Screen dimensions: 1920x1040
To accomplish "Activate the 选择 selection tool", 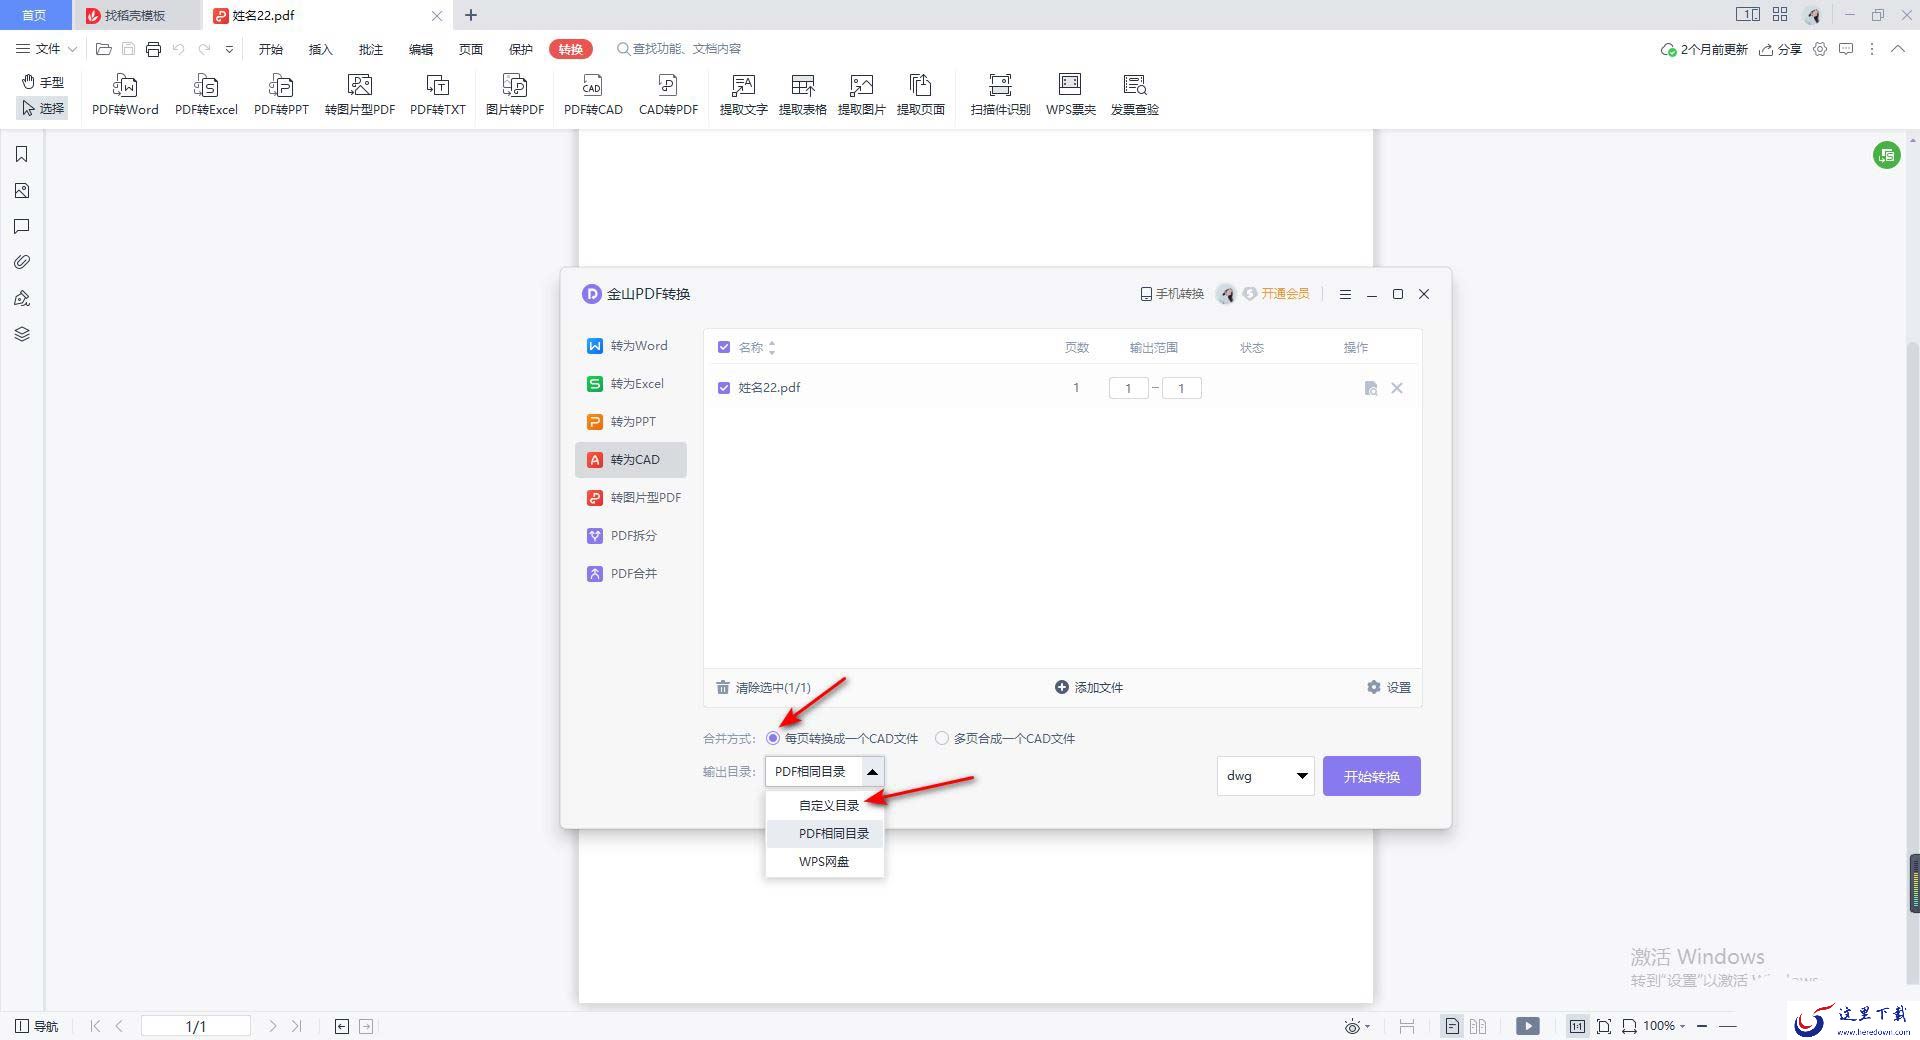I will point(43,108).
